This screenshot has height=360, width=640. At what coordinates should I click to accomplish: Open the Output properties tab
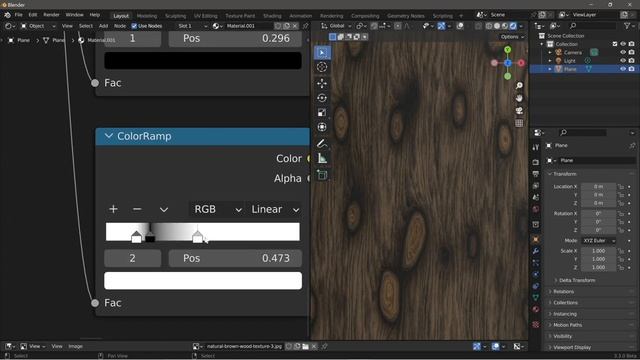[536, 174]
